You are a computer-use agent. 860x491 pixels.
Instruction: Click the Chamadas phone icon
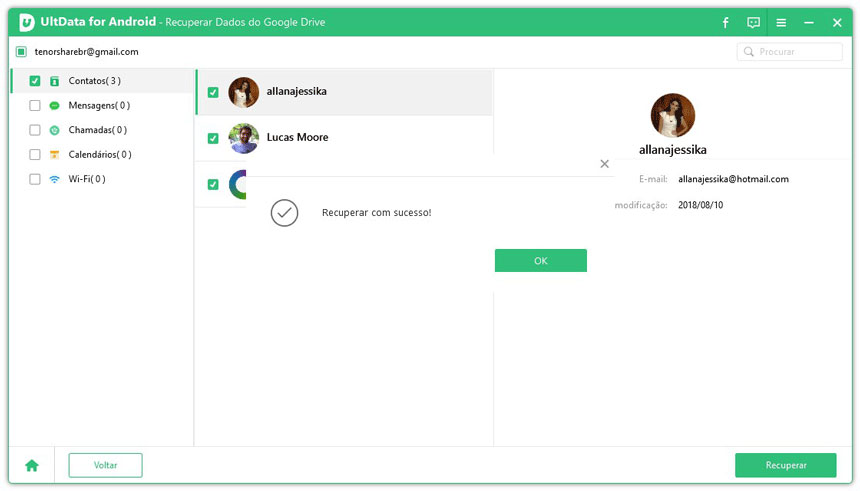coord(54,130)
